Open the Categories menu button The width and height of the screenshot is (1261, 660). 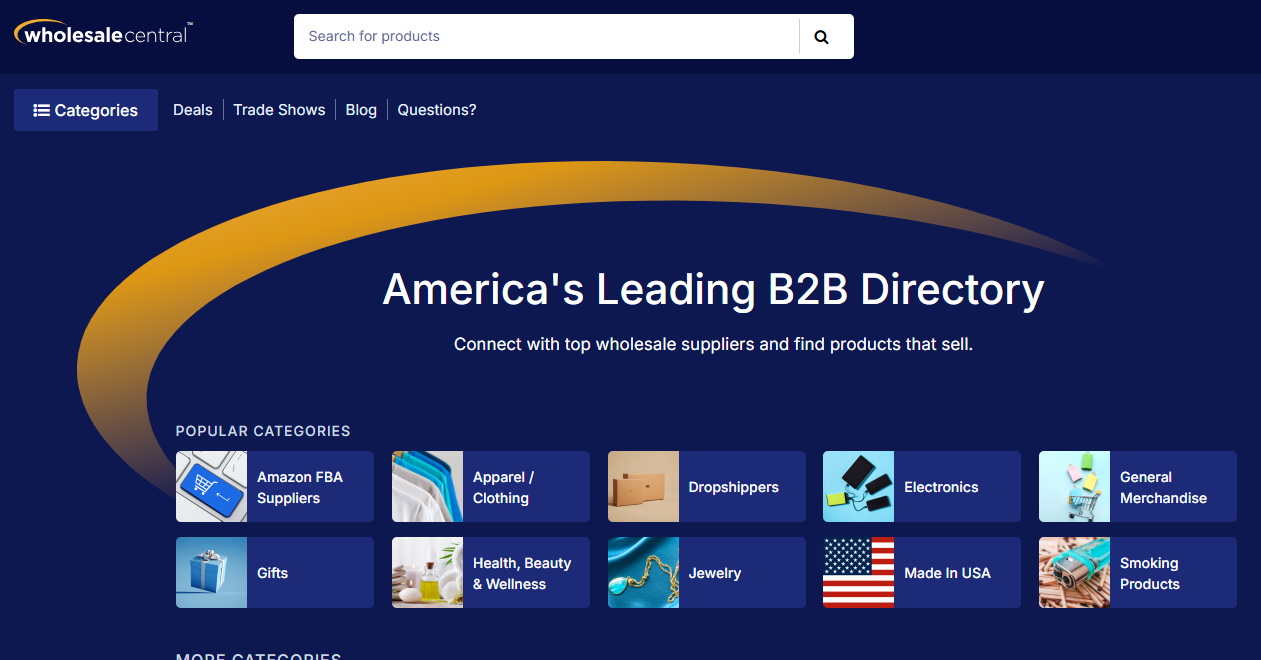coord(86,110)
